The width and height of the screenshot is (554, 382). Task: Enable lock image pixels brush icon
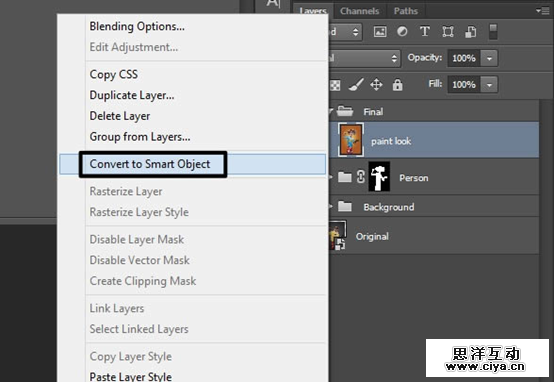pyautogui.click(x=356, y=85)
